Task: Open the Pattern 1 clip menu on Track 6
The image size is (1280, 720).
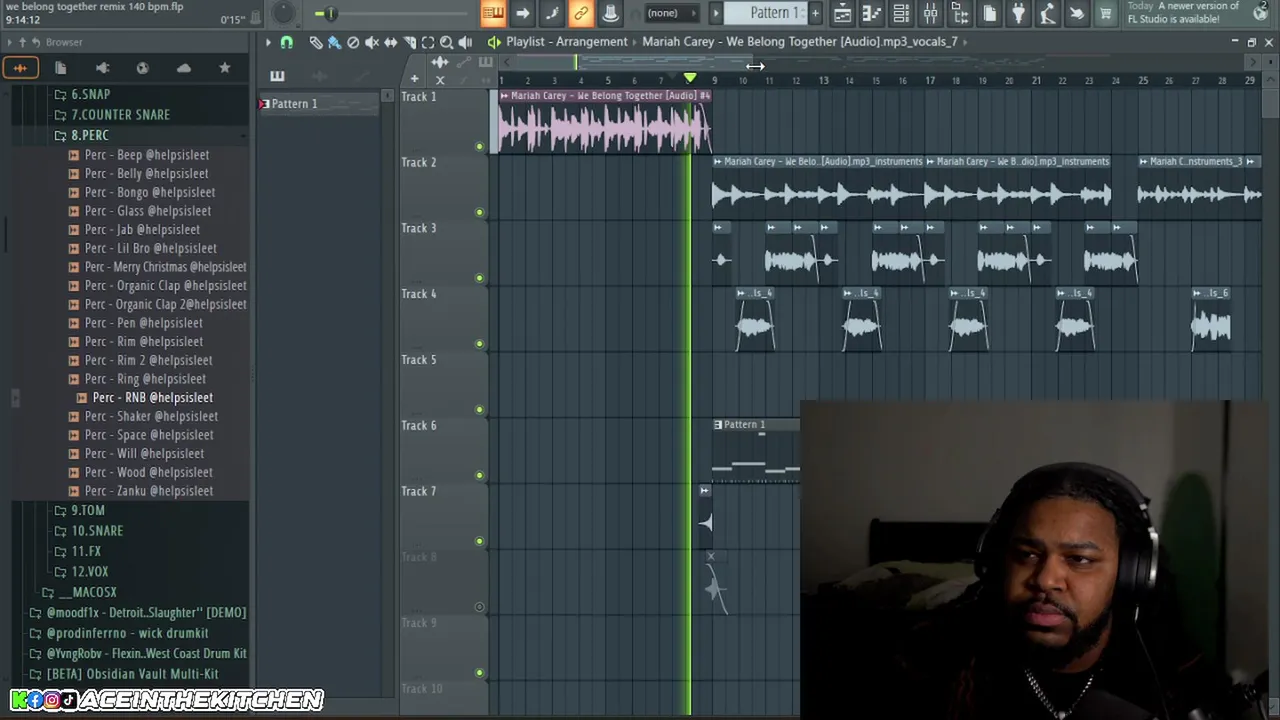Action: click(x=718, y=425)
